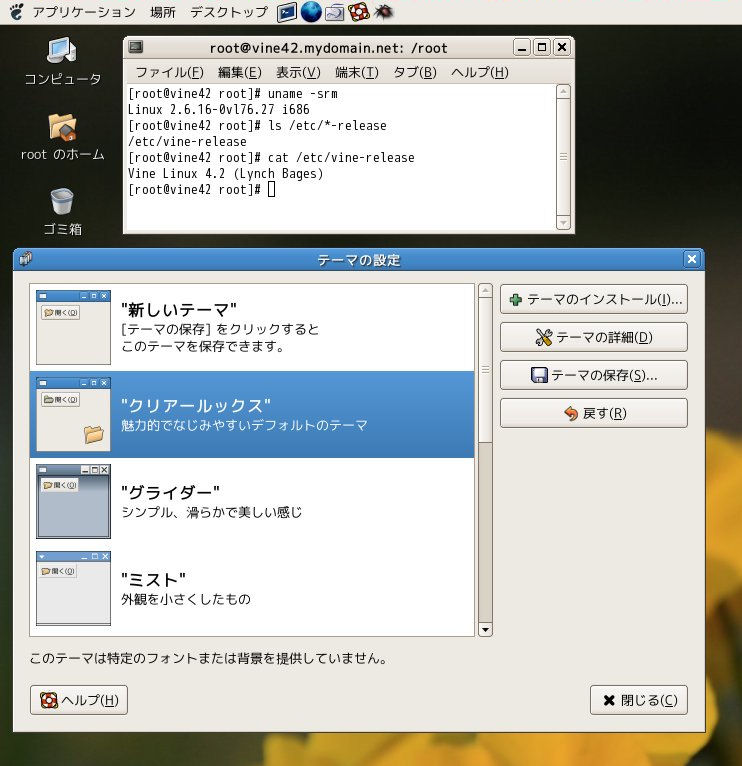Click the "クリアールックス" title text
Viewport: 742px width, 766px height.
195,405
